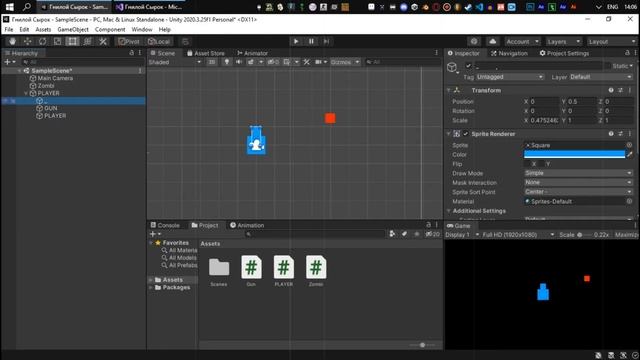Open Transform component presets icon
This screenshot has height=360, width=640.
(620, 90)
